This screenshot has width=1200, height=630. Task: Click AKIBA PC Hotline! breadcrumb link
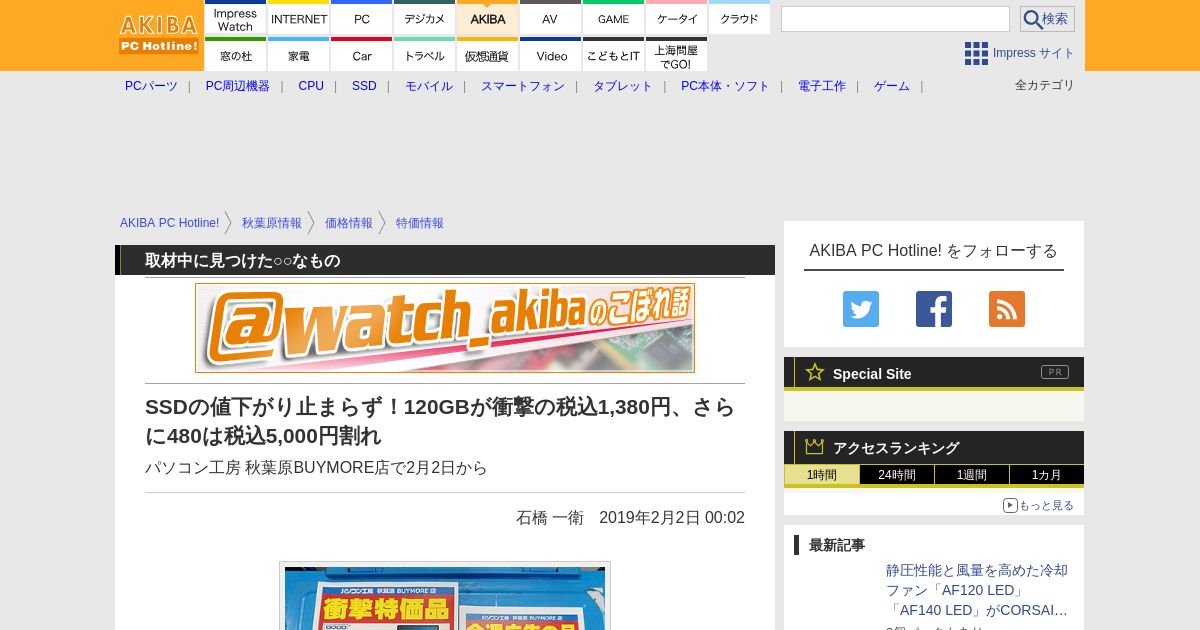[169, 223]
